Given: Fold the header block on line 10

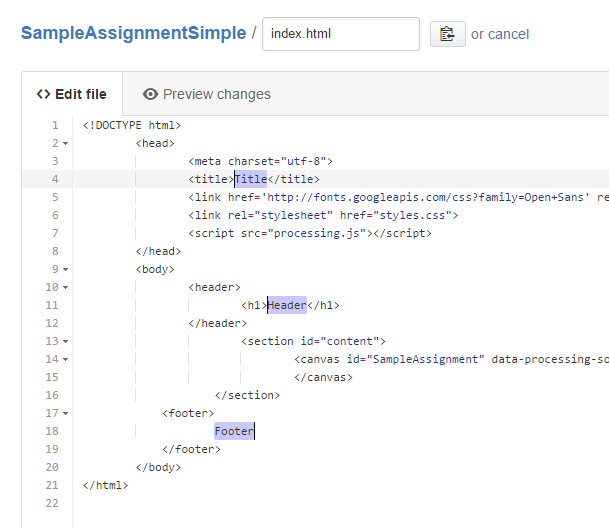Looking at the screenshot, I should 65,288.
